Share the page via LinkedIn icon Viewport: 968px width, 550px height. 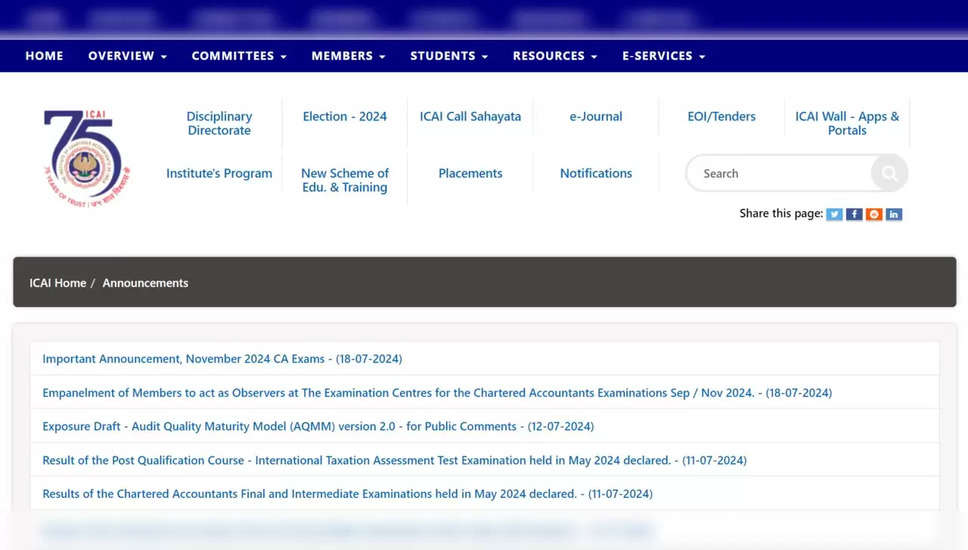click(x=894, y=214)
